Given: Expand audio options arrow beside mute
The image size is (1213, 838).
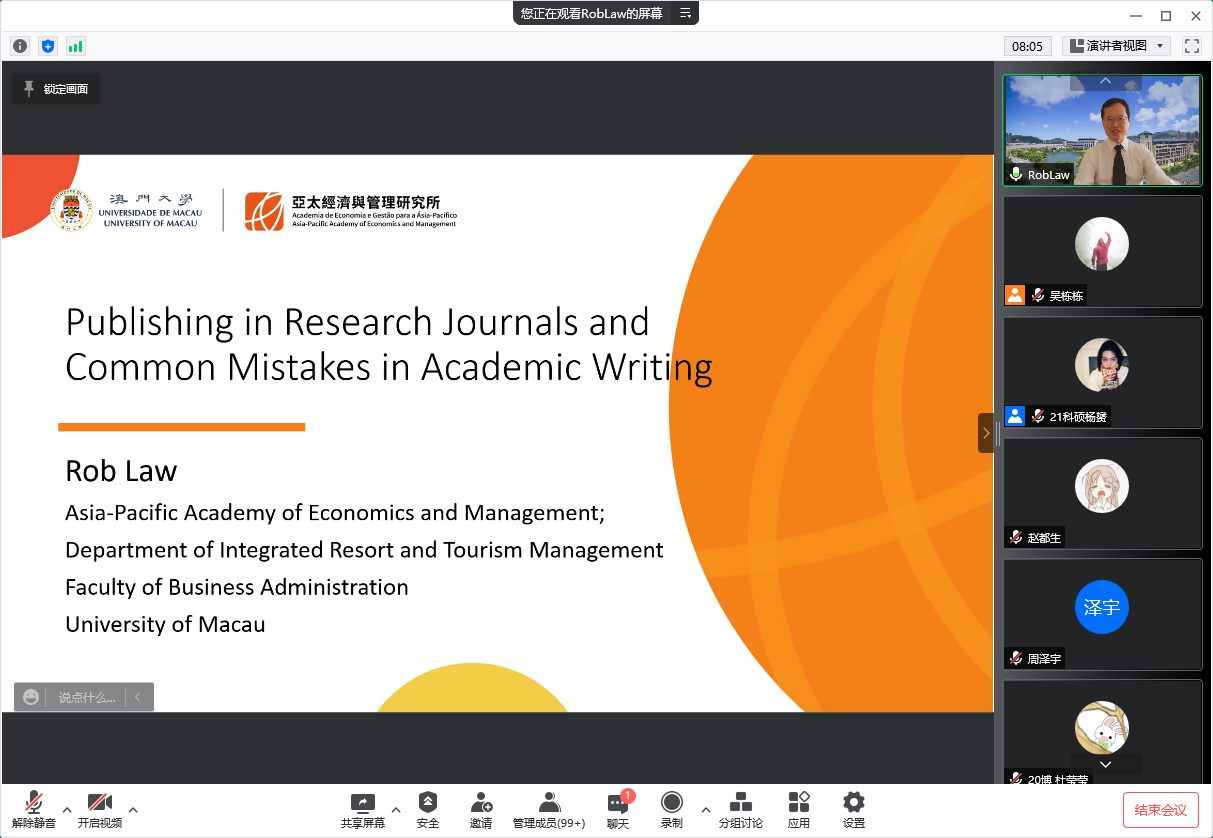Looking at the screenshot, I should [x=67, y=810].
